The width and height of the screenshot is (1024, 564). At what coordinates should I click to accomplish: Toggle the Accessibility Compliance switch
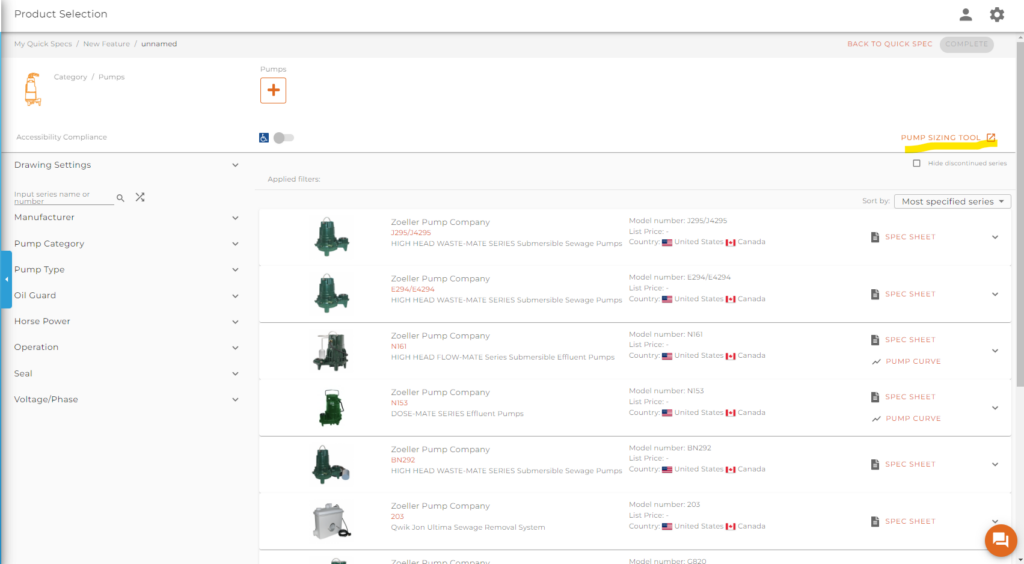[283, 138]
